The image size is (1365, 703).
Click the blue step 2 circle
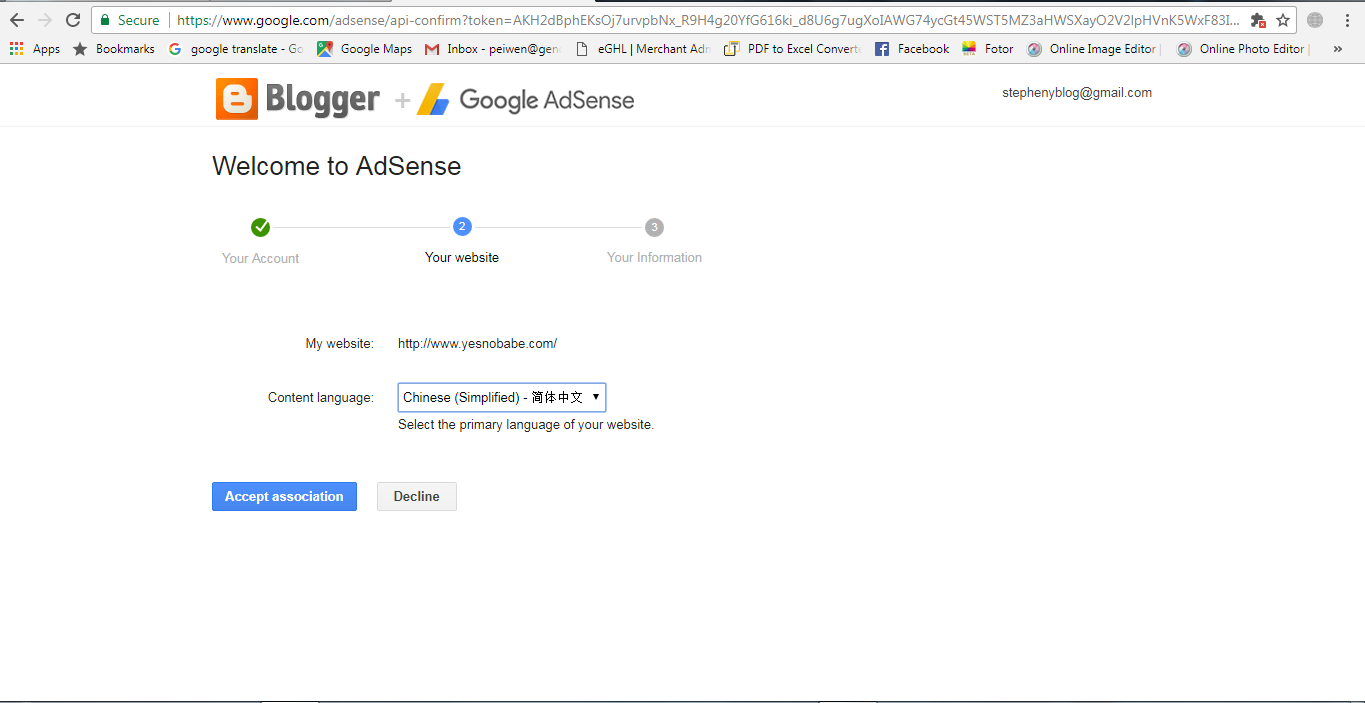(462, 227)
